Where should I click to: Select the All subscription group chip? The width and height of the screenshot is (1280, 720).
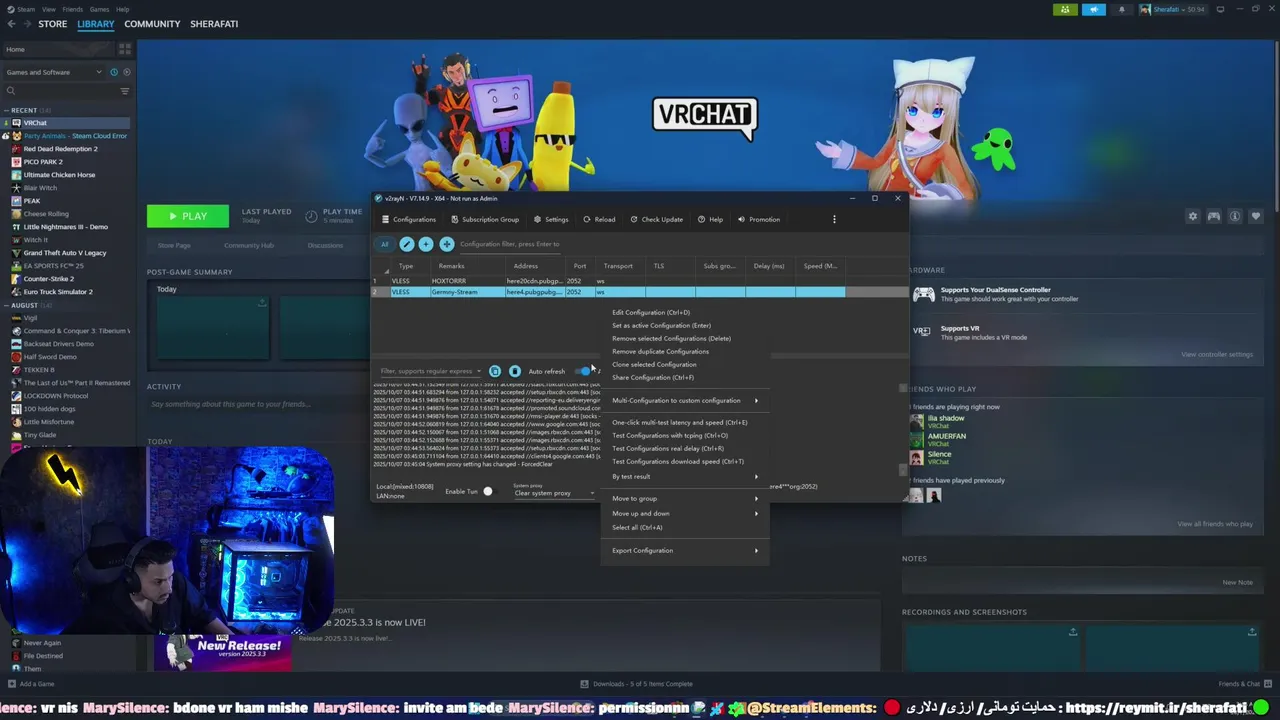pyautogui.click(x=384, y=244)
